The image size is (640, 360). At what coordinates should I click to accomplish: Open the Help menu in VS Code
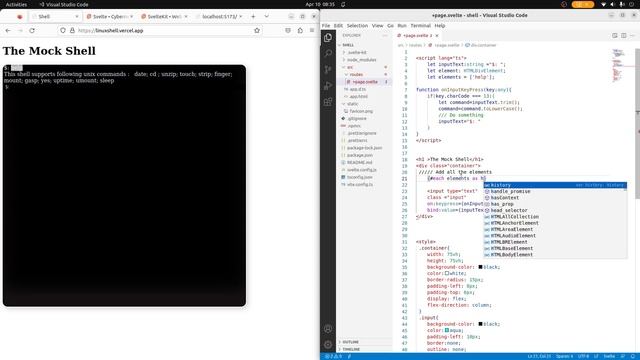coord(440,26)
